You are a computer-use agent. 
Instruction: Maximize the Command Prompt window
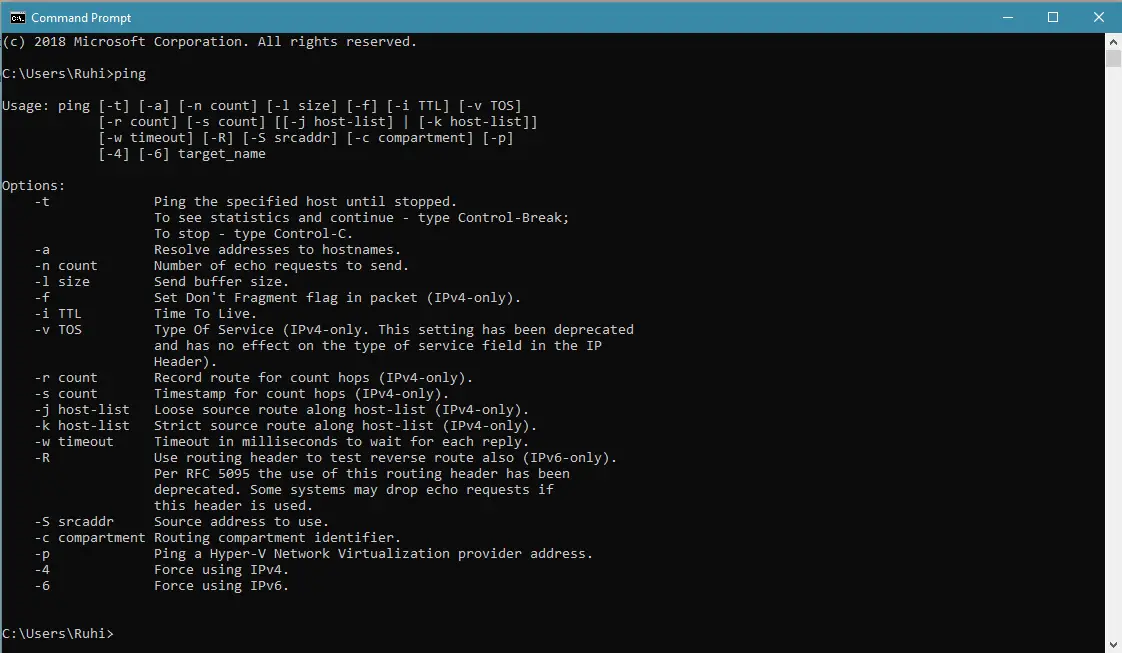1053,17
